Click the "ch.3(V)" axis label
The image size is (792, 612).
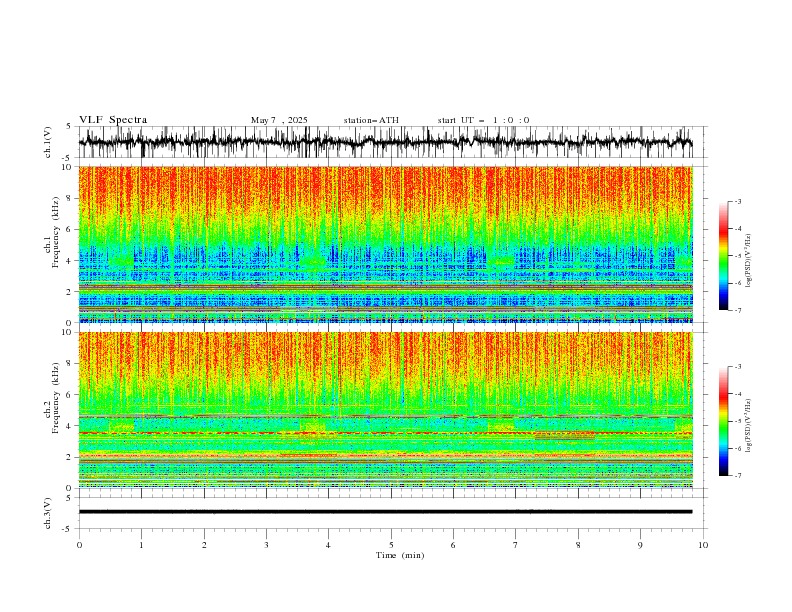click(x=48, y=513)
